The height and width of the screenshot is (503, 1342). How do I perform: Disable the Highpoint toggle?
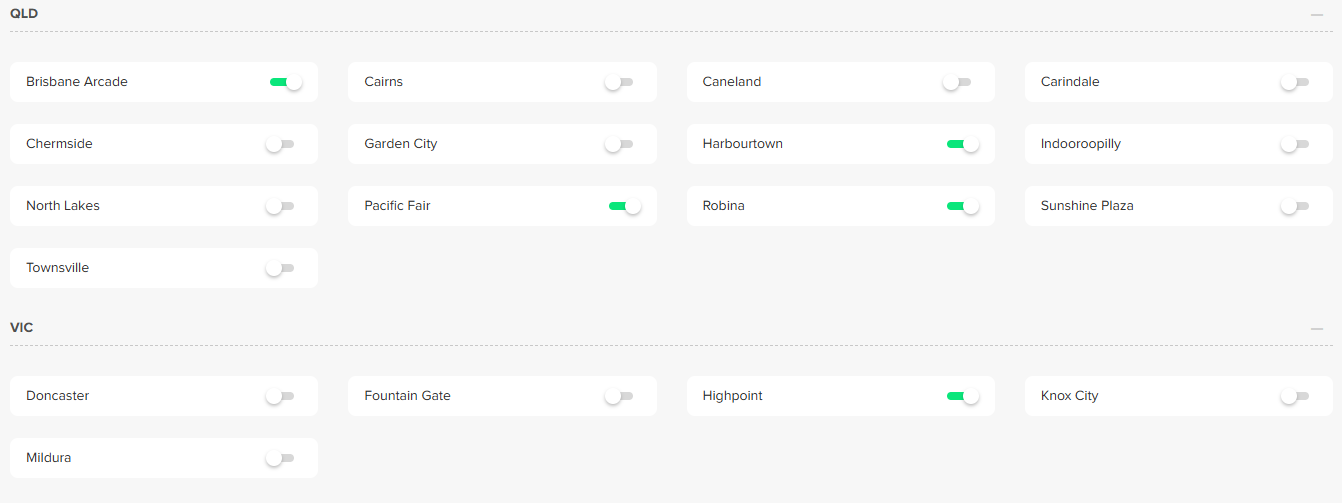(x=962, y=396)
